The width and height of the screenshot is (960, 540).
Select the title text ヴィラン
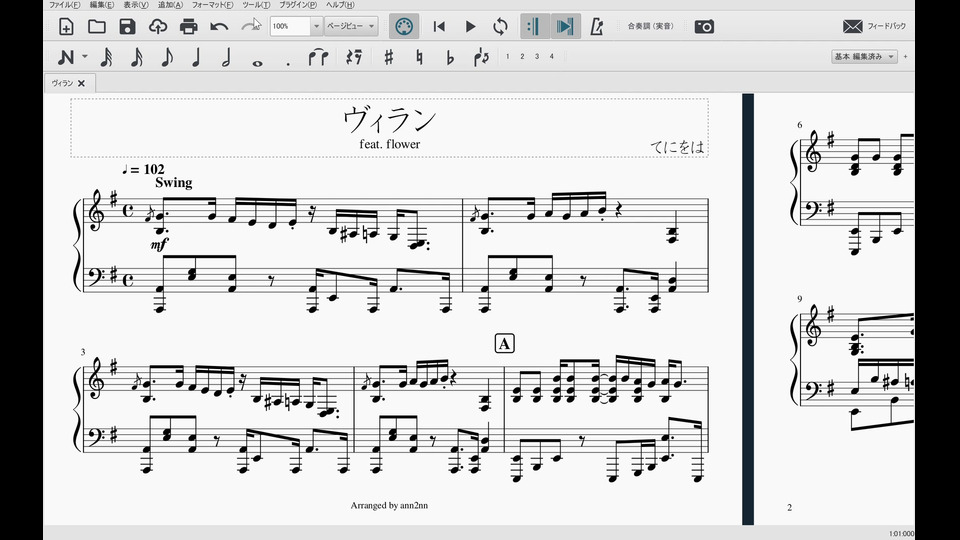click(x=389, y=119)
